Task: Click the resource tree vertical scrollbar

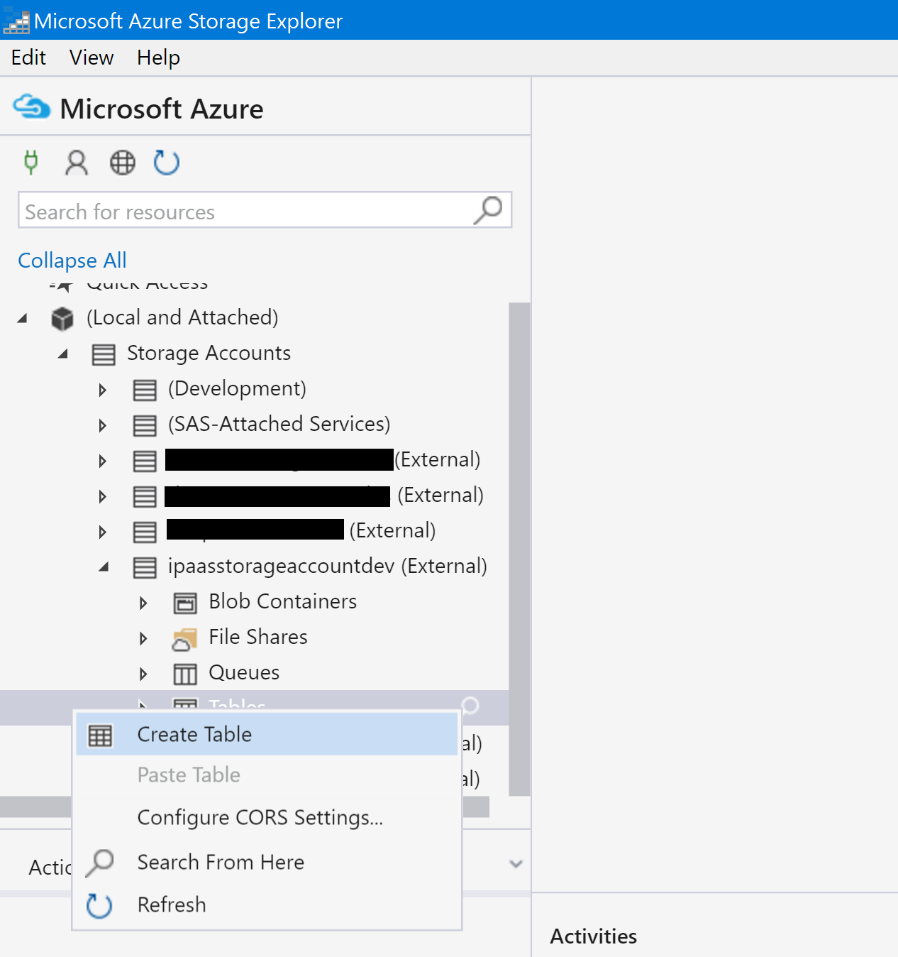Action: point(519,549)
